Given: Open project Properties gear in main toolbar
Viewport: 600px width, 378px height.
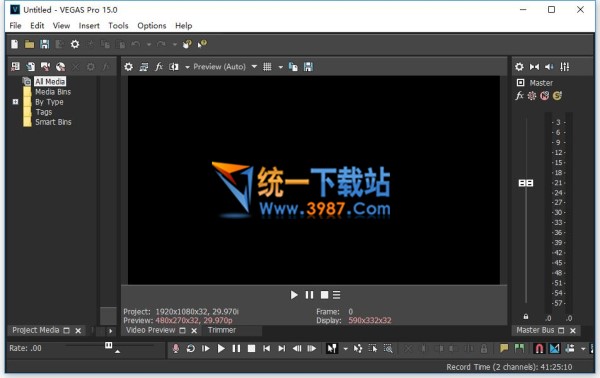Looking at the screenshot, I should pyautogui.click(x=75, y=44).
